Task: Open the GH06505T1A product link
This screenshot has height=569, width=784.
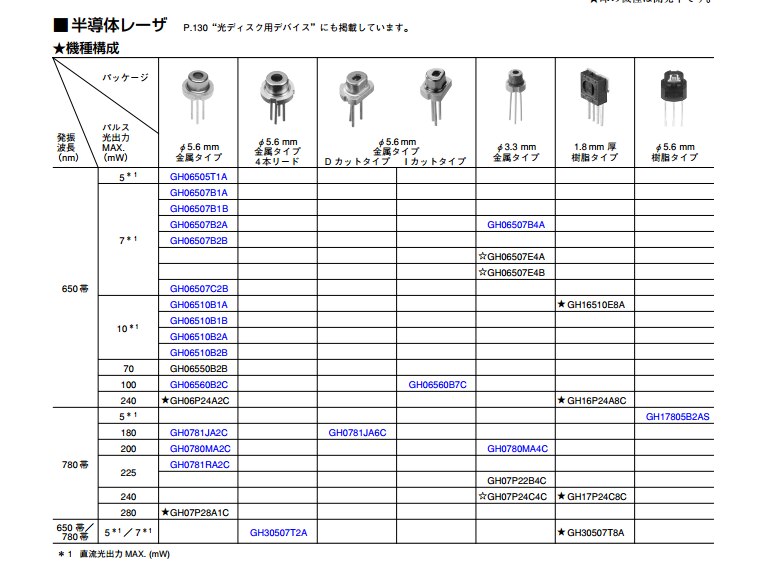Action: (198, 176)
